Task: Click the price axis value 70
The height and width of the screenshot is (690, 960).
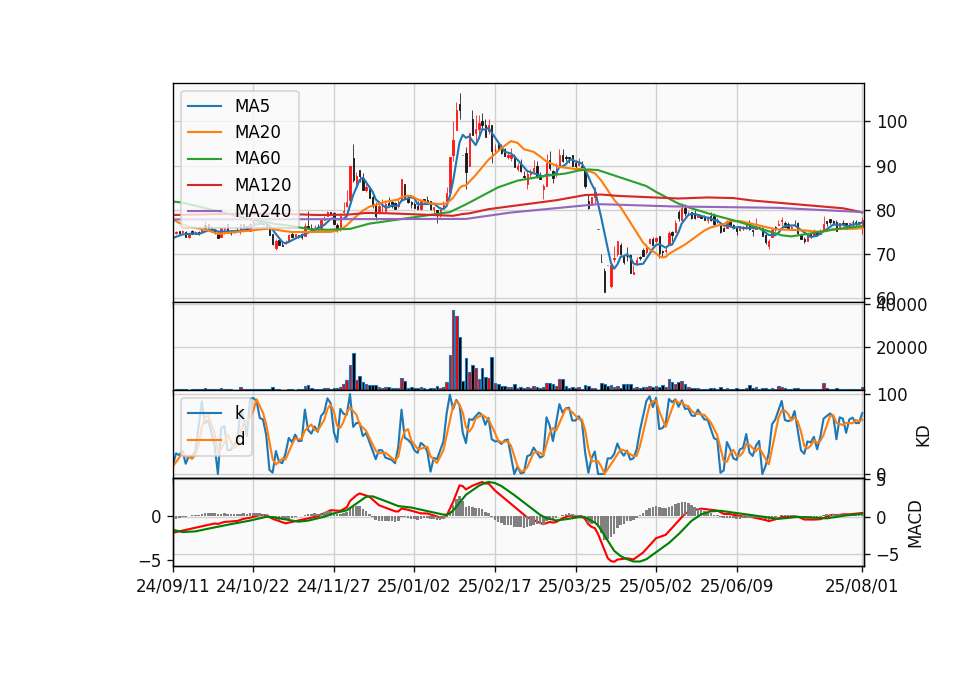Action: tap(887, 255)
